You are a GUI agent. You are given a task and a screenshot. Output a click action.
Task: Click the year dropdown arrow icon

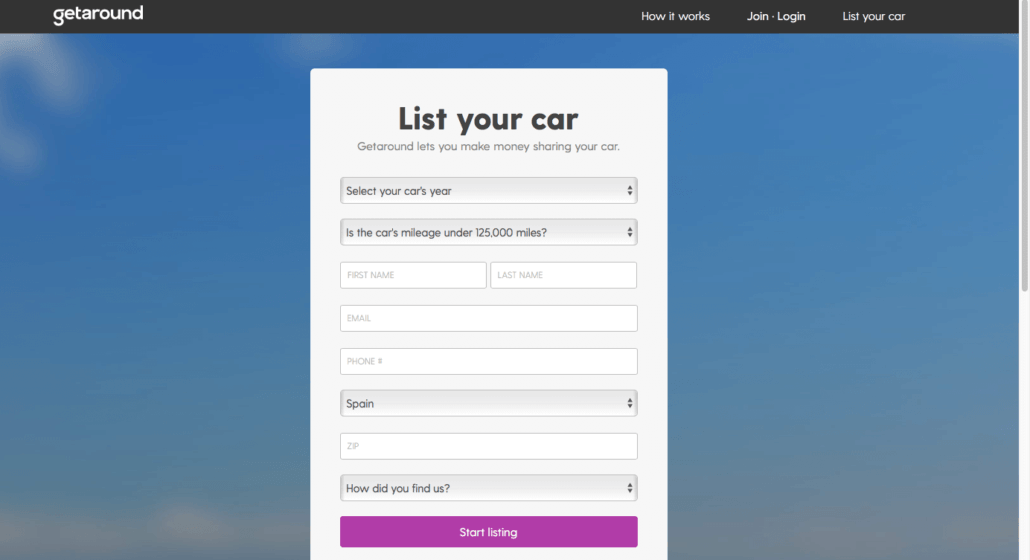point(629,190)
